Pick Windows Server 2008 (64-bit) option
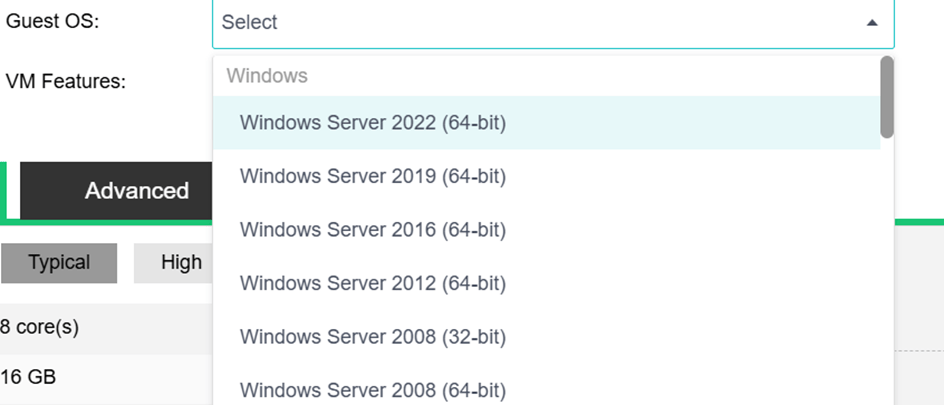944x405 pixels. click(373, 389)
